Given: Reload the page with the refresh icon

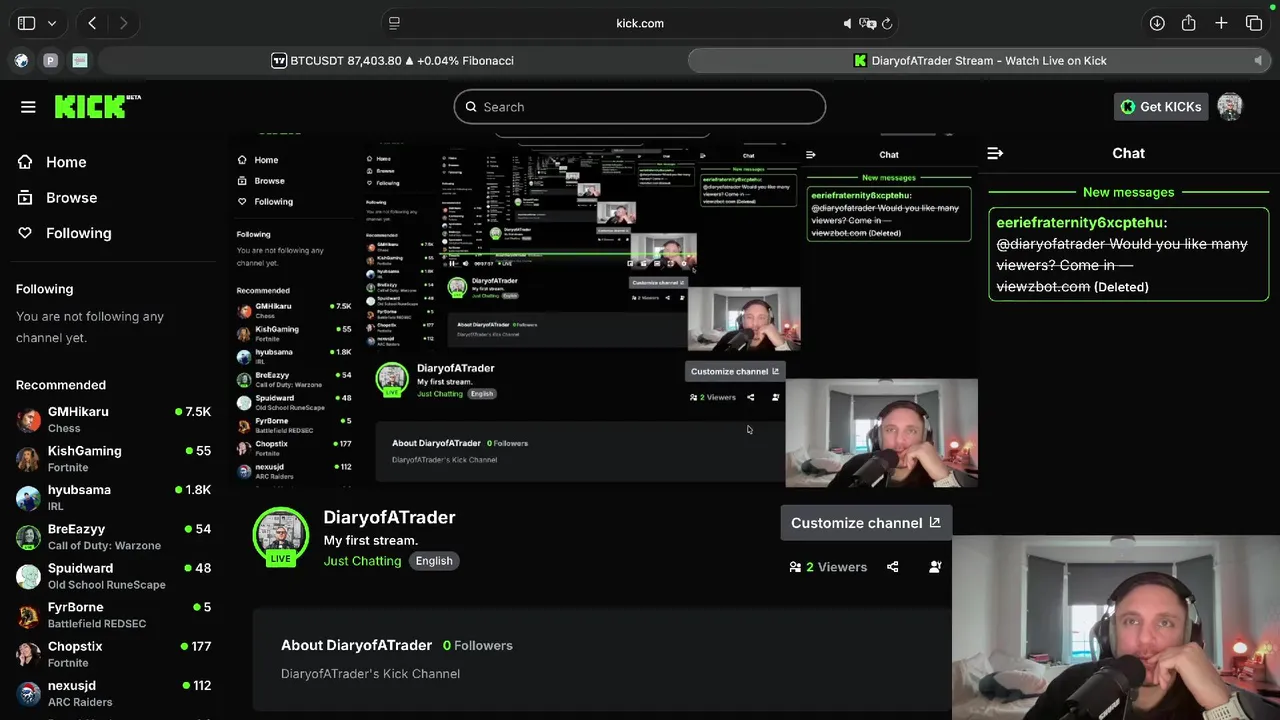Looking at the screenshot, I should (887, 23).
